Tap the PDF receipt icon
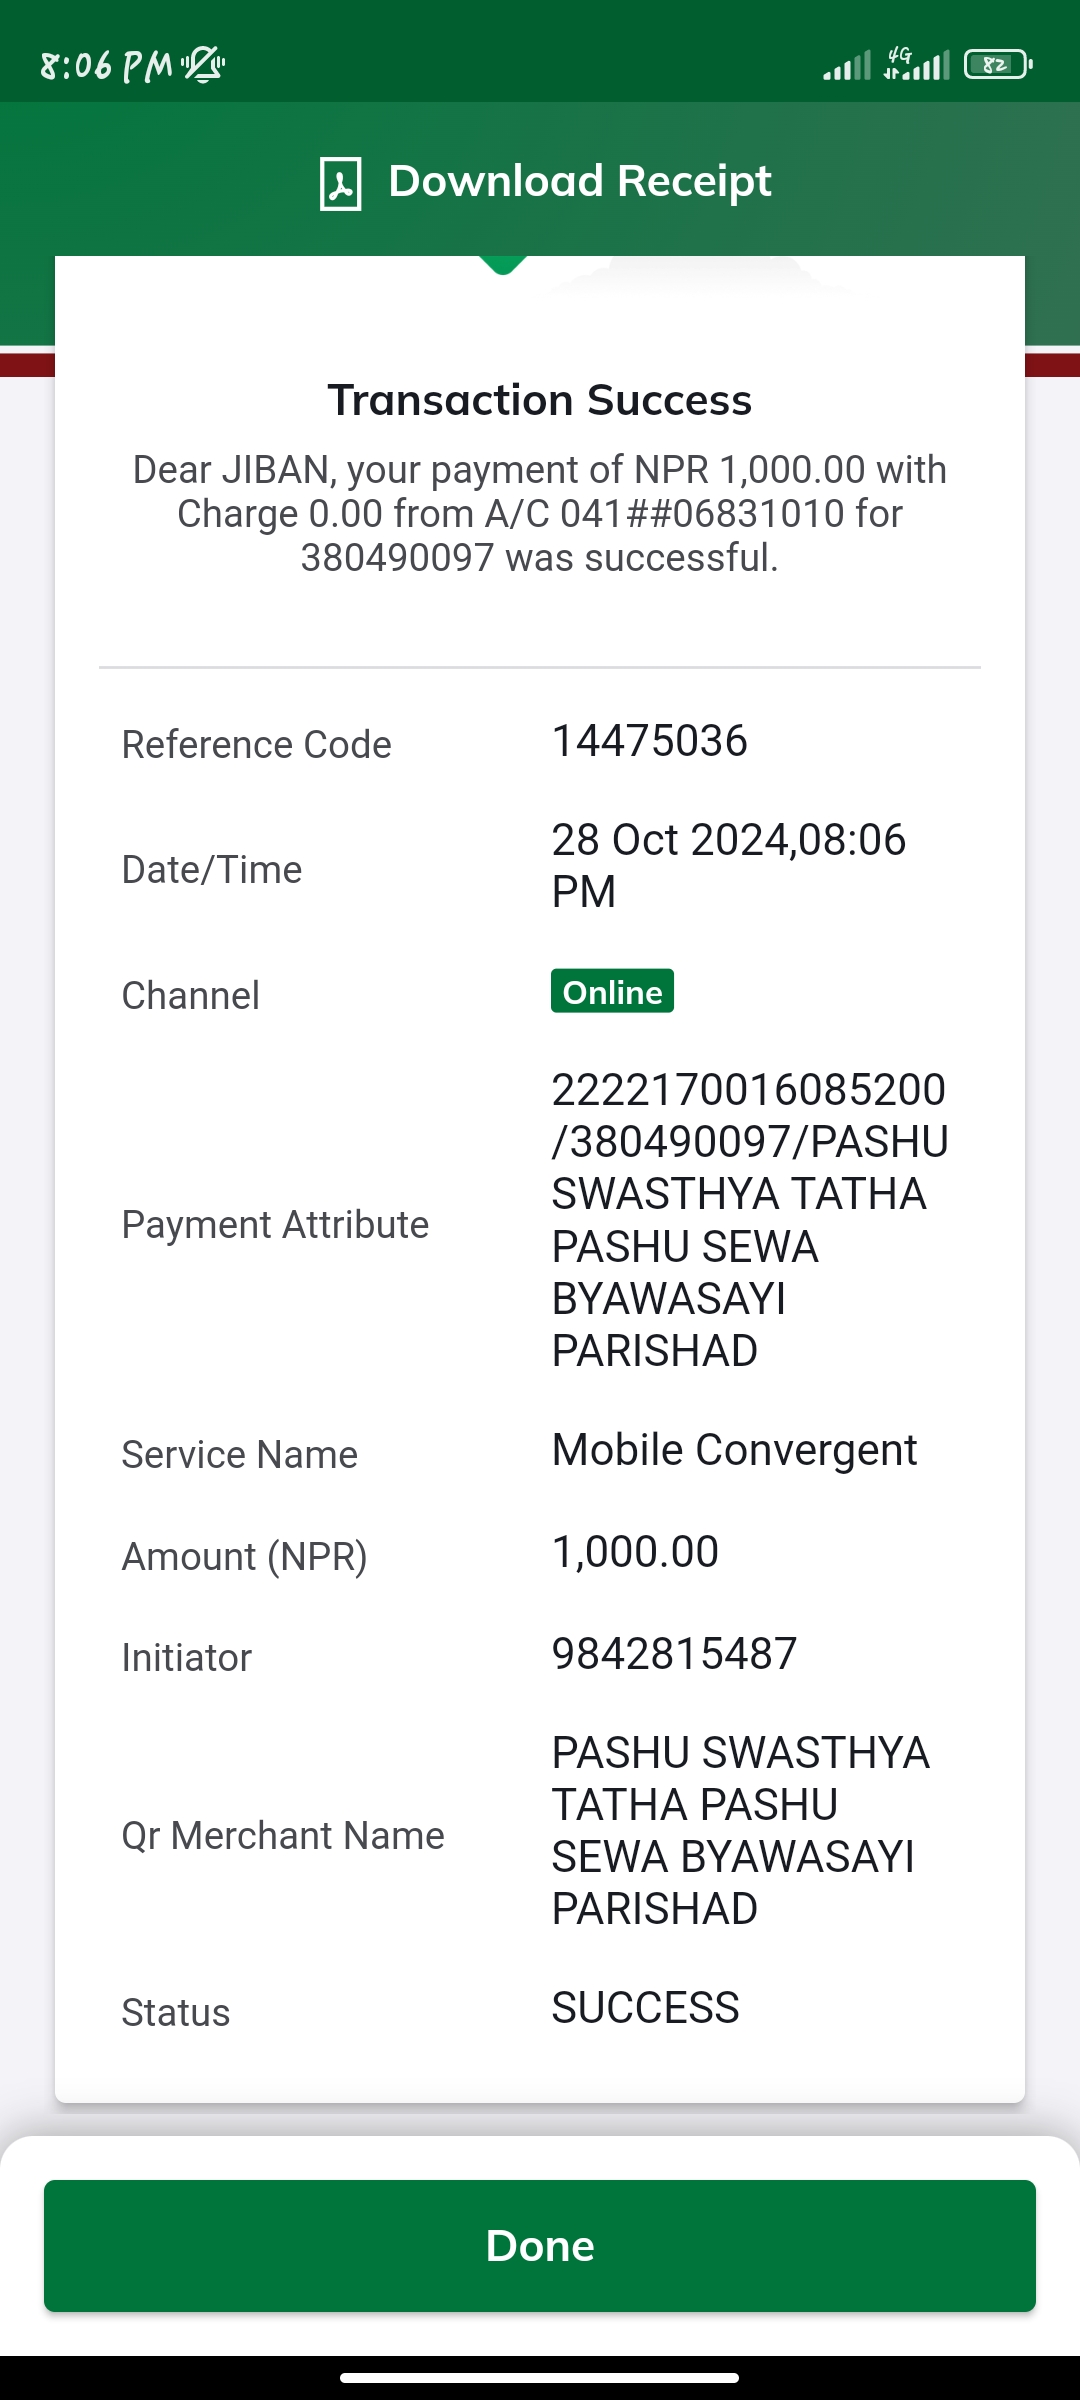 coord(340,183)
